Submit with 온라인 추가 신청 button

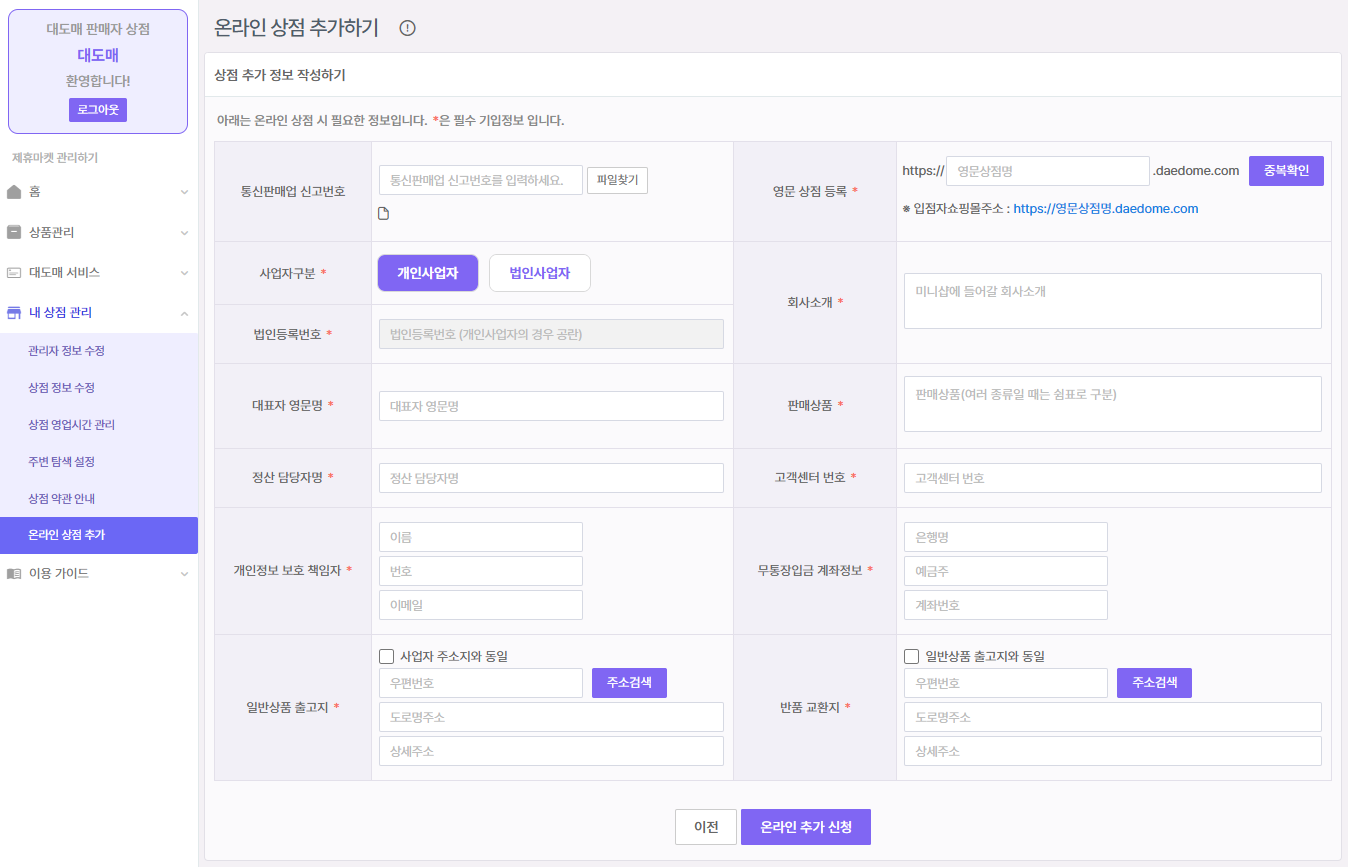pyautogui.click(x=805, y=827)
